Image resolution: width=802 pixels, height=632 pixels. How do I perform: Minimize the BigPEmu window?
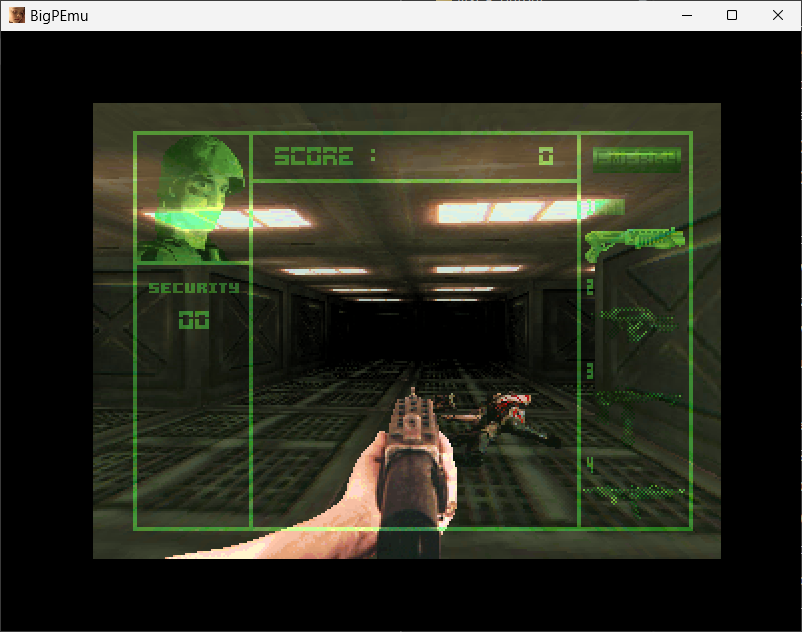click(x=687, y=15)
